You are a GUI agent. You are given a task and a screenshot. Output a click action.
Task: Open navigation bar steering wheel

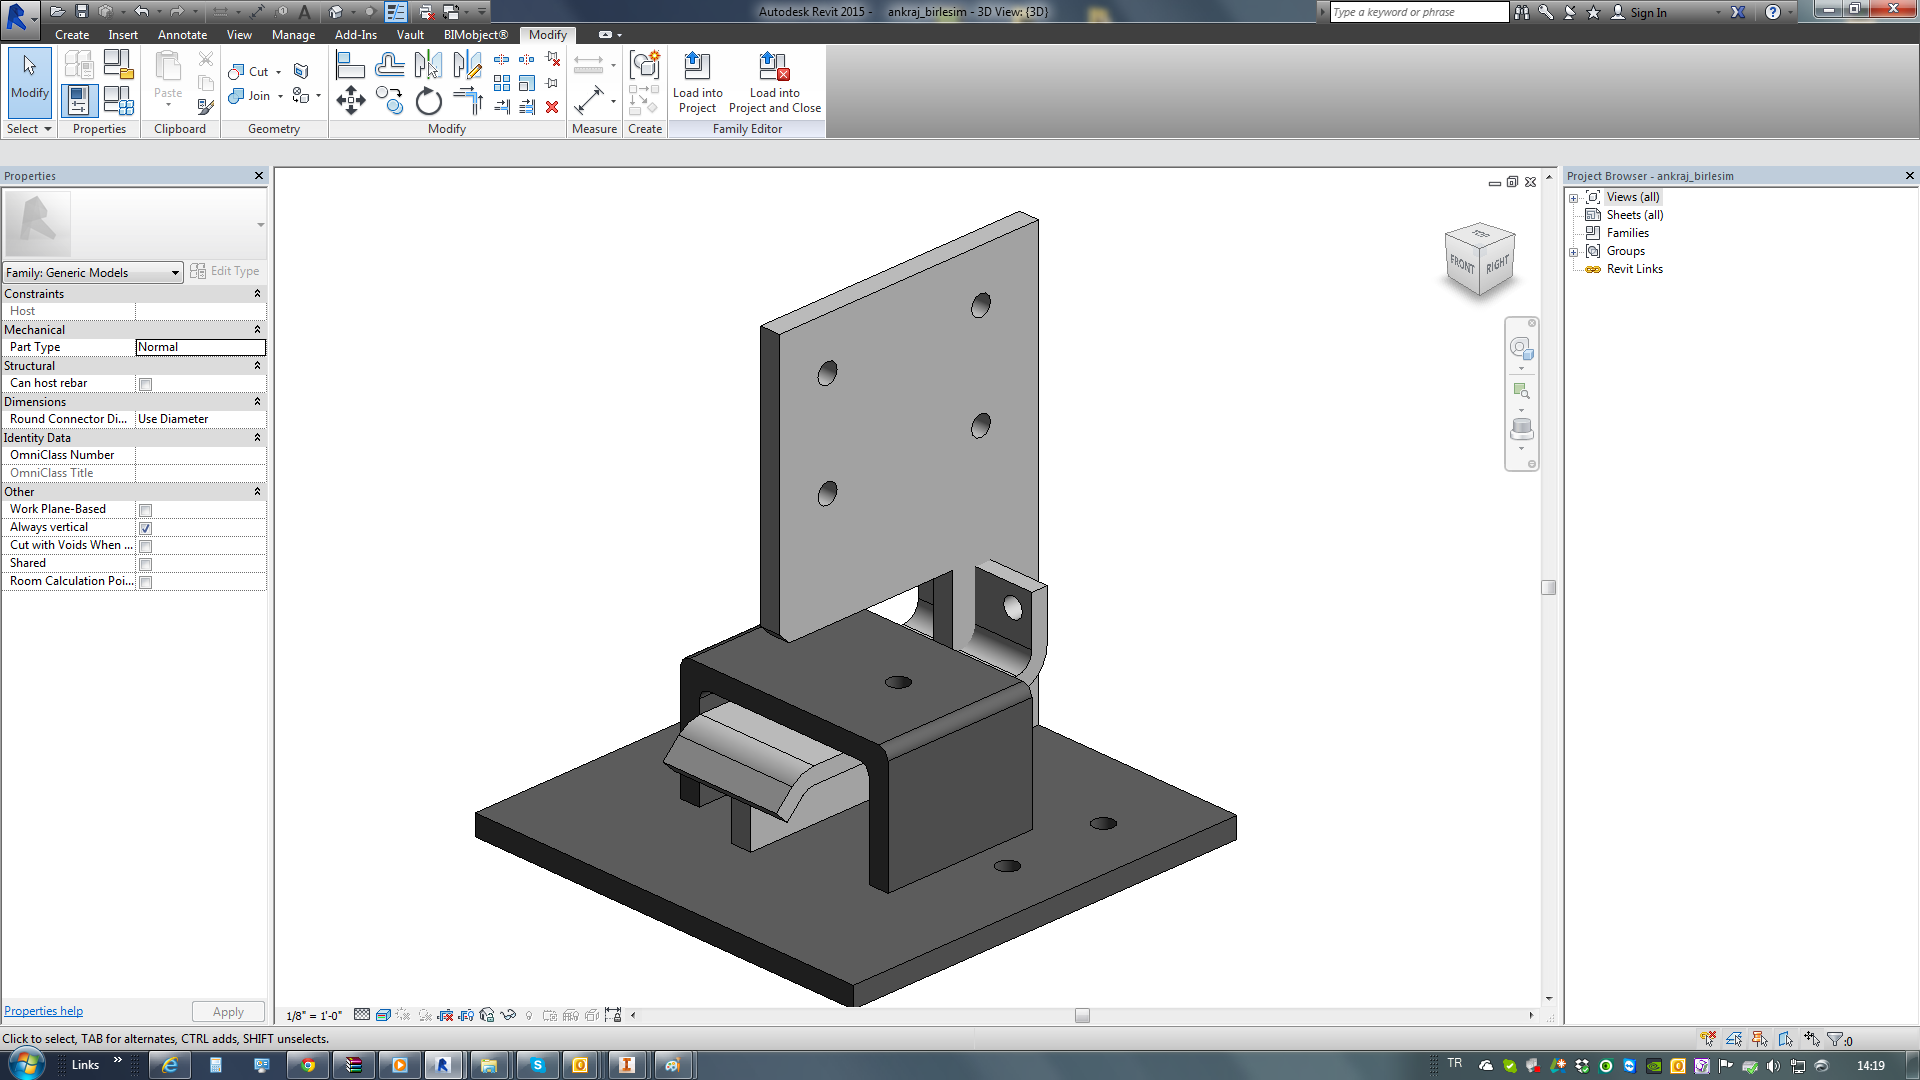[1520, 348]
